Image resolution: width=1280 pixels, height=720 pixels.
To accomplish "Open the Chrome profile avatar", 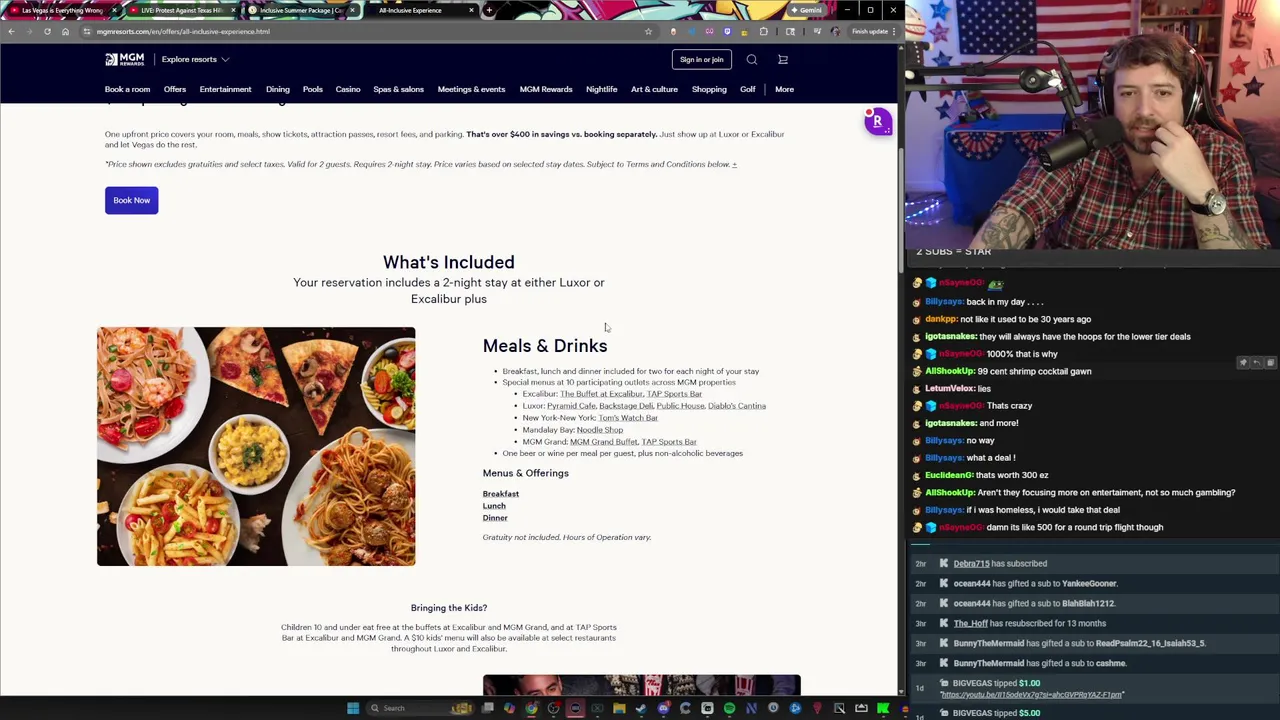I will pos(836,31).
